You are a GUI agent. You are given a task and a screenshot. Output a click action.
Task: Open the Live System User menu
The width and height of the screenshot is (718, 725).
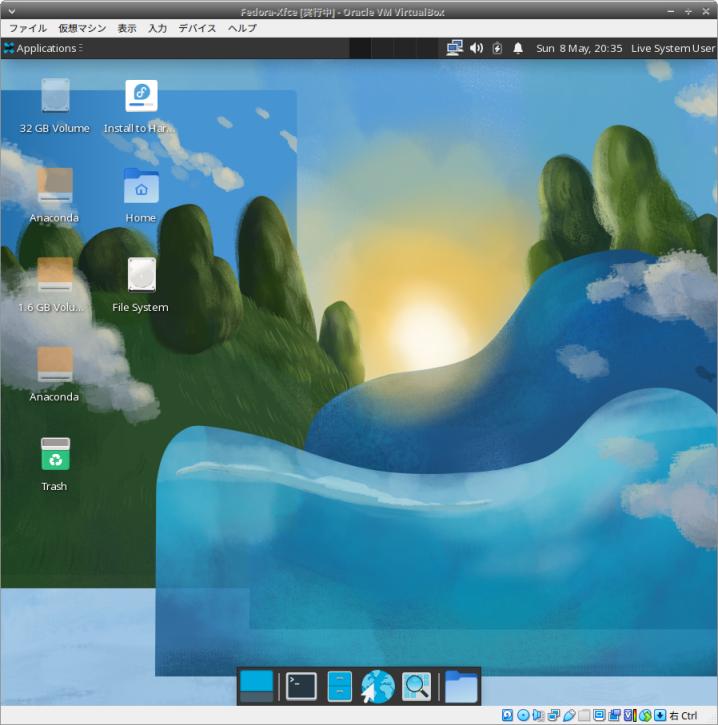point(673,48)
